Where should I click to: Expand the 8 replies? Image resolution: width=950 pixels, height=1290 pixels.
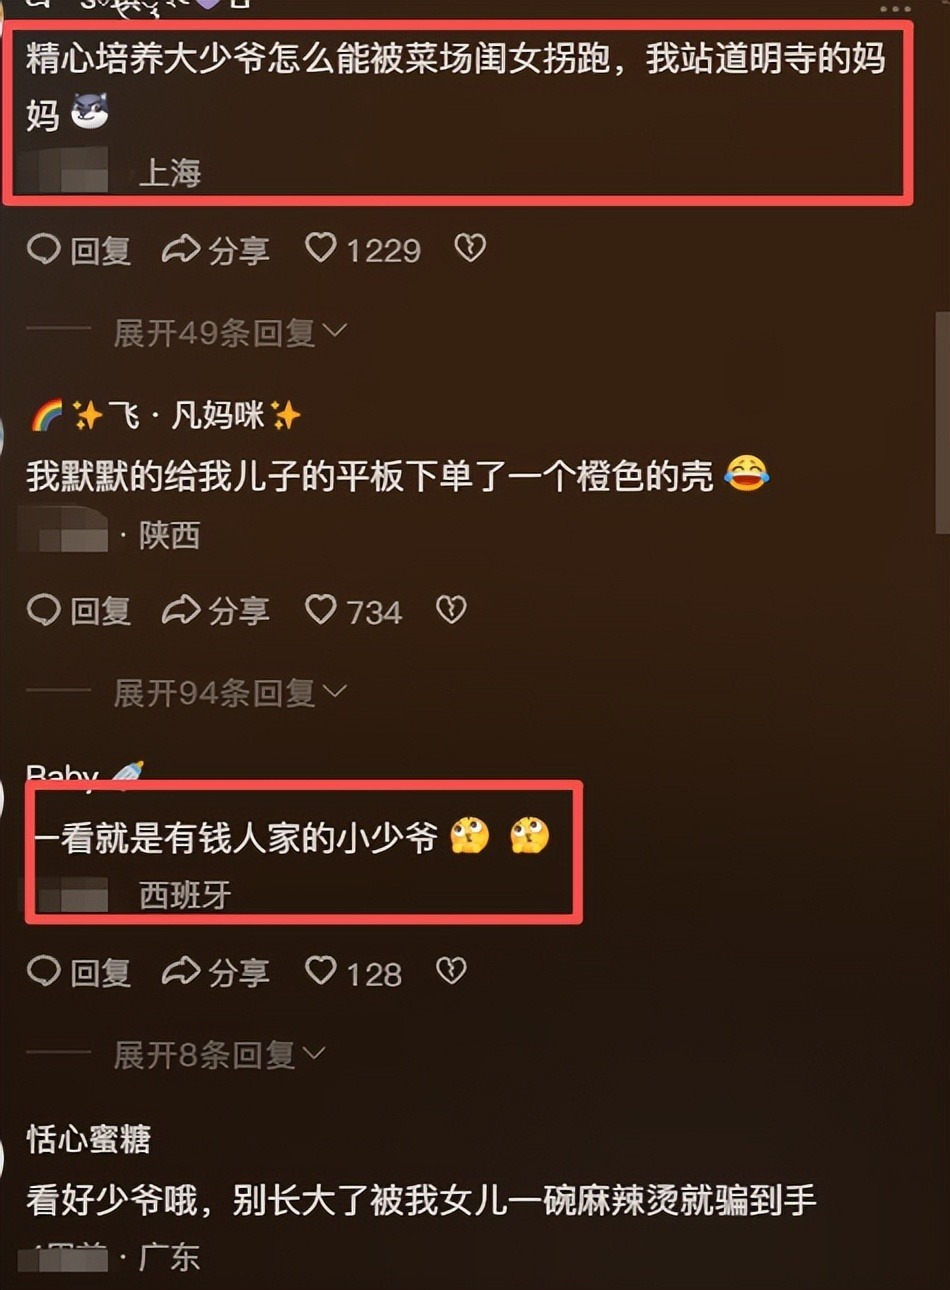click(219, 1054)
